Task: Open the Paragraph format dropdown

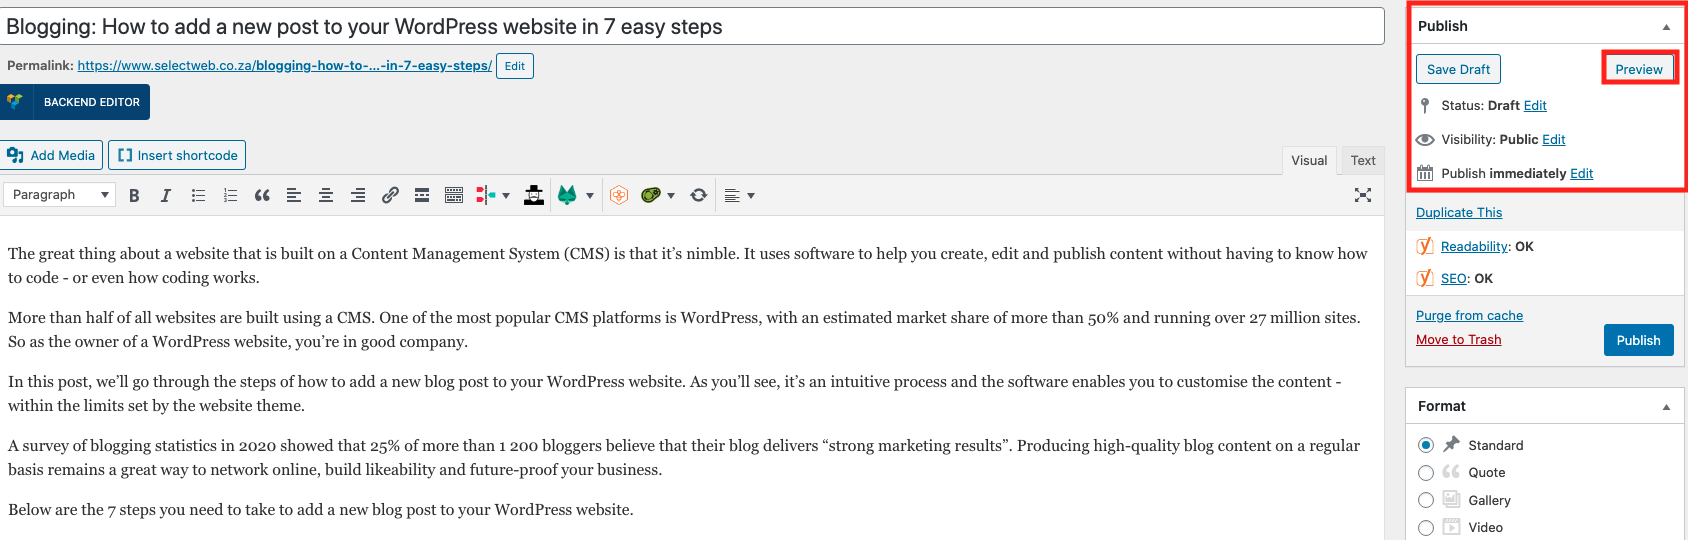Action: [x=59, y=195]
